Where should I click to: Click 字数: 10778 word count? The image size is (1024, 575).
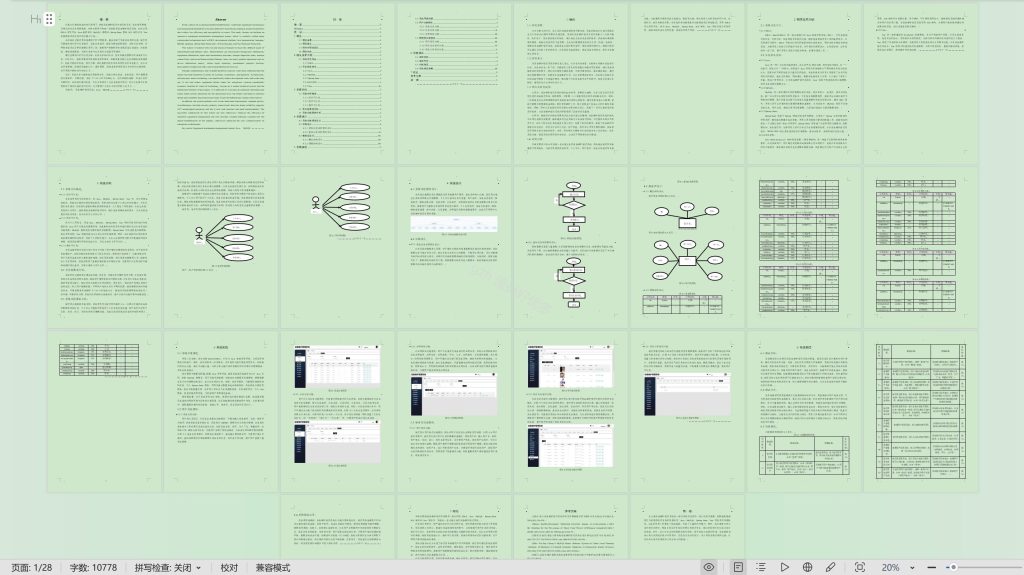[x=93, y=567]
